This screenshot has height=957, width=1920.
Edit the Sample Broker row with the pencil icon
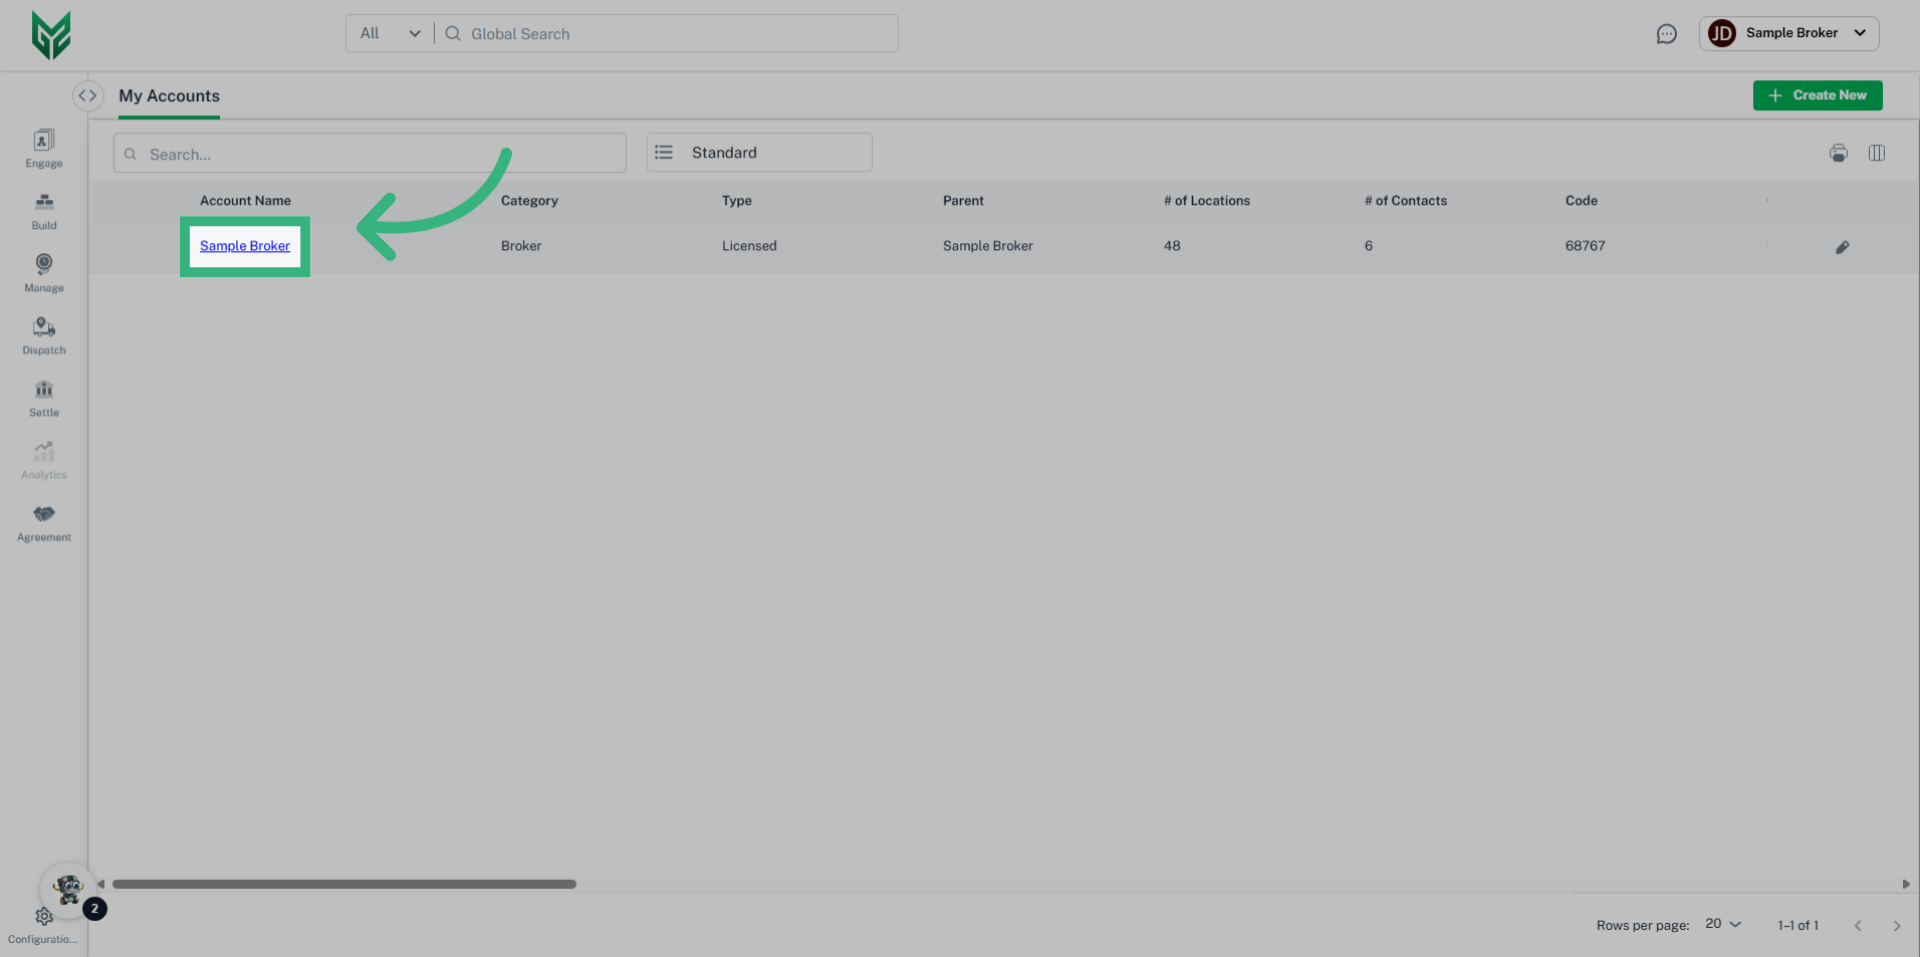click(x=1843, y=246)
